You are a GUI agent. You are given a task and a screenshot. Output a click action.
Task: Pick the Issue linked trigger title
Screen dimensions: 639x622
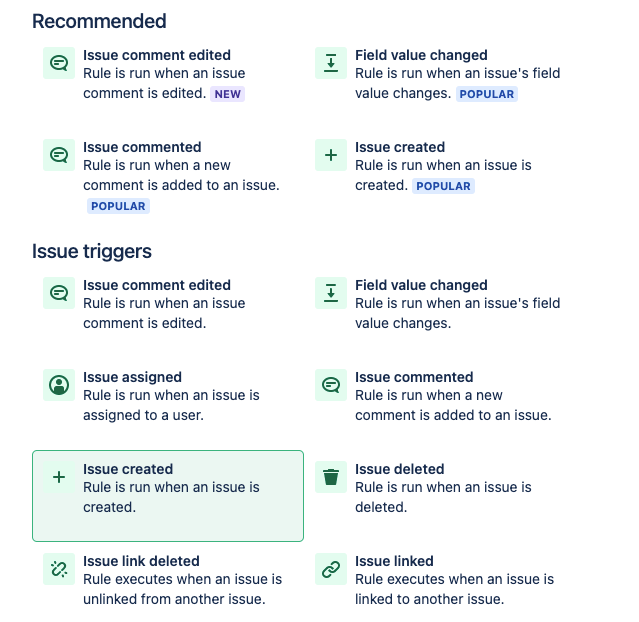point(394,561)
